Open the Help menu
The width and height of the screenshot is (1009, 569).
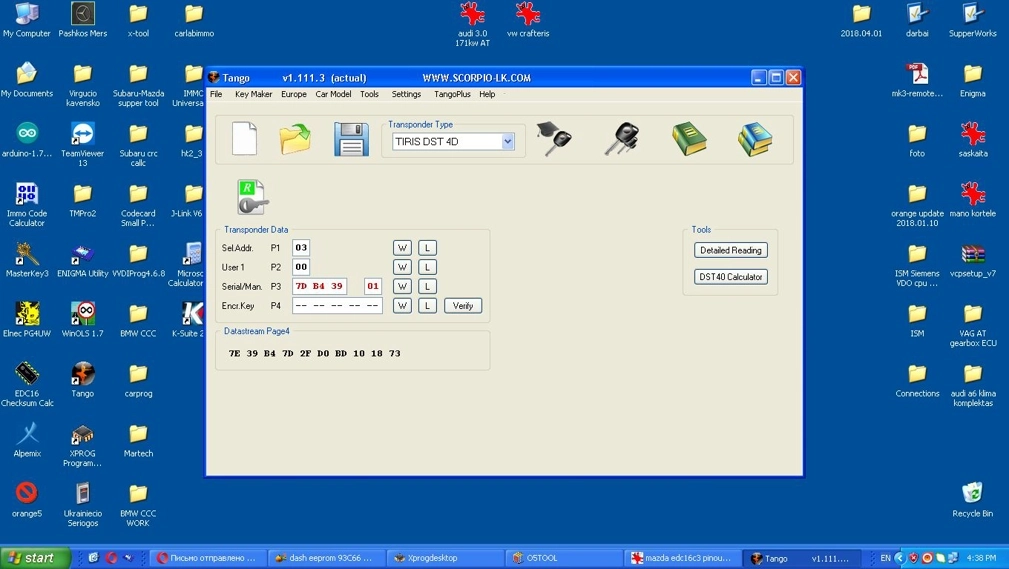[487, 94]
